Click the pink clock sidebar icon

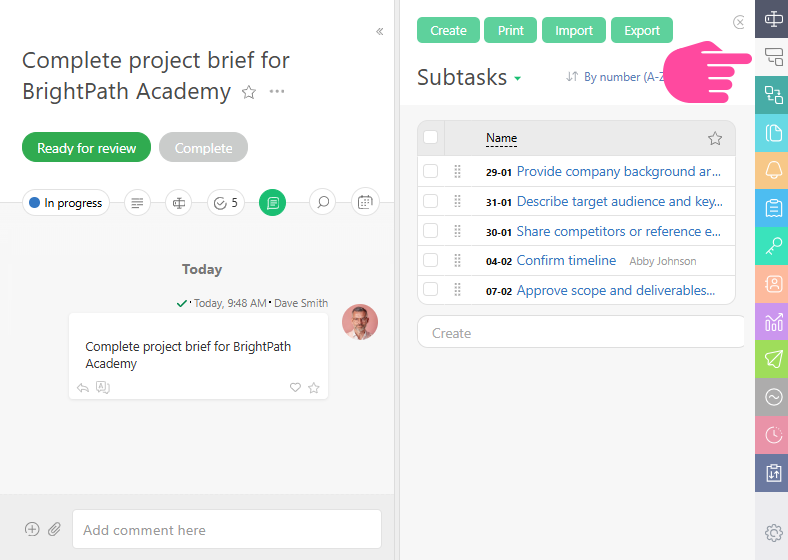pos(772,435)
